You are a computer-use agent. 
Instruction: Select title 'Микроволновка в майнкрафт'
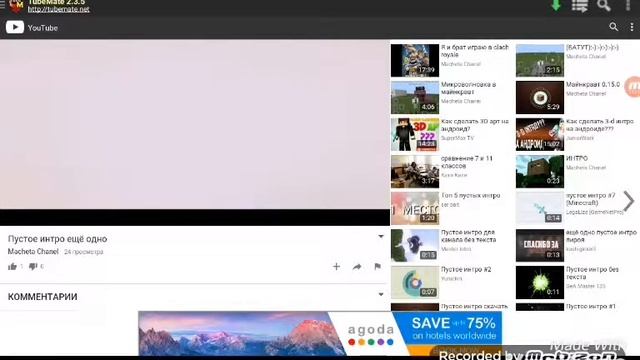[468, 88]
